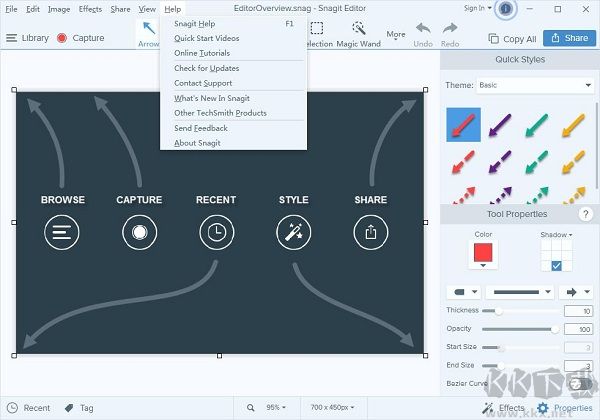600x420 pixels.
Task: Click the blue Share button
Action: point(569,38)
